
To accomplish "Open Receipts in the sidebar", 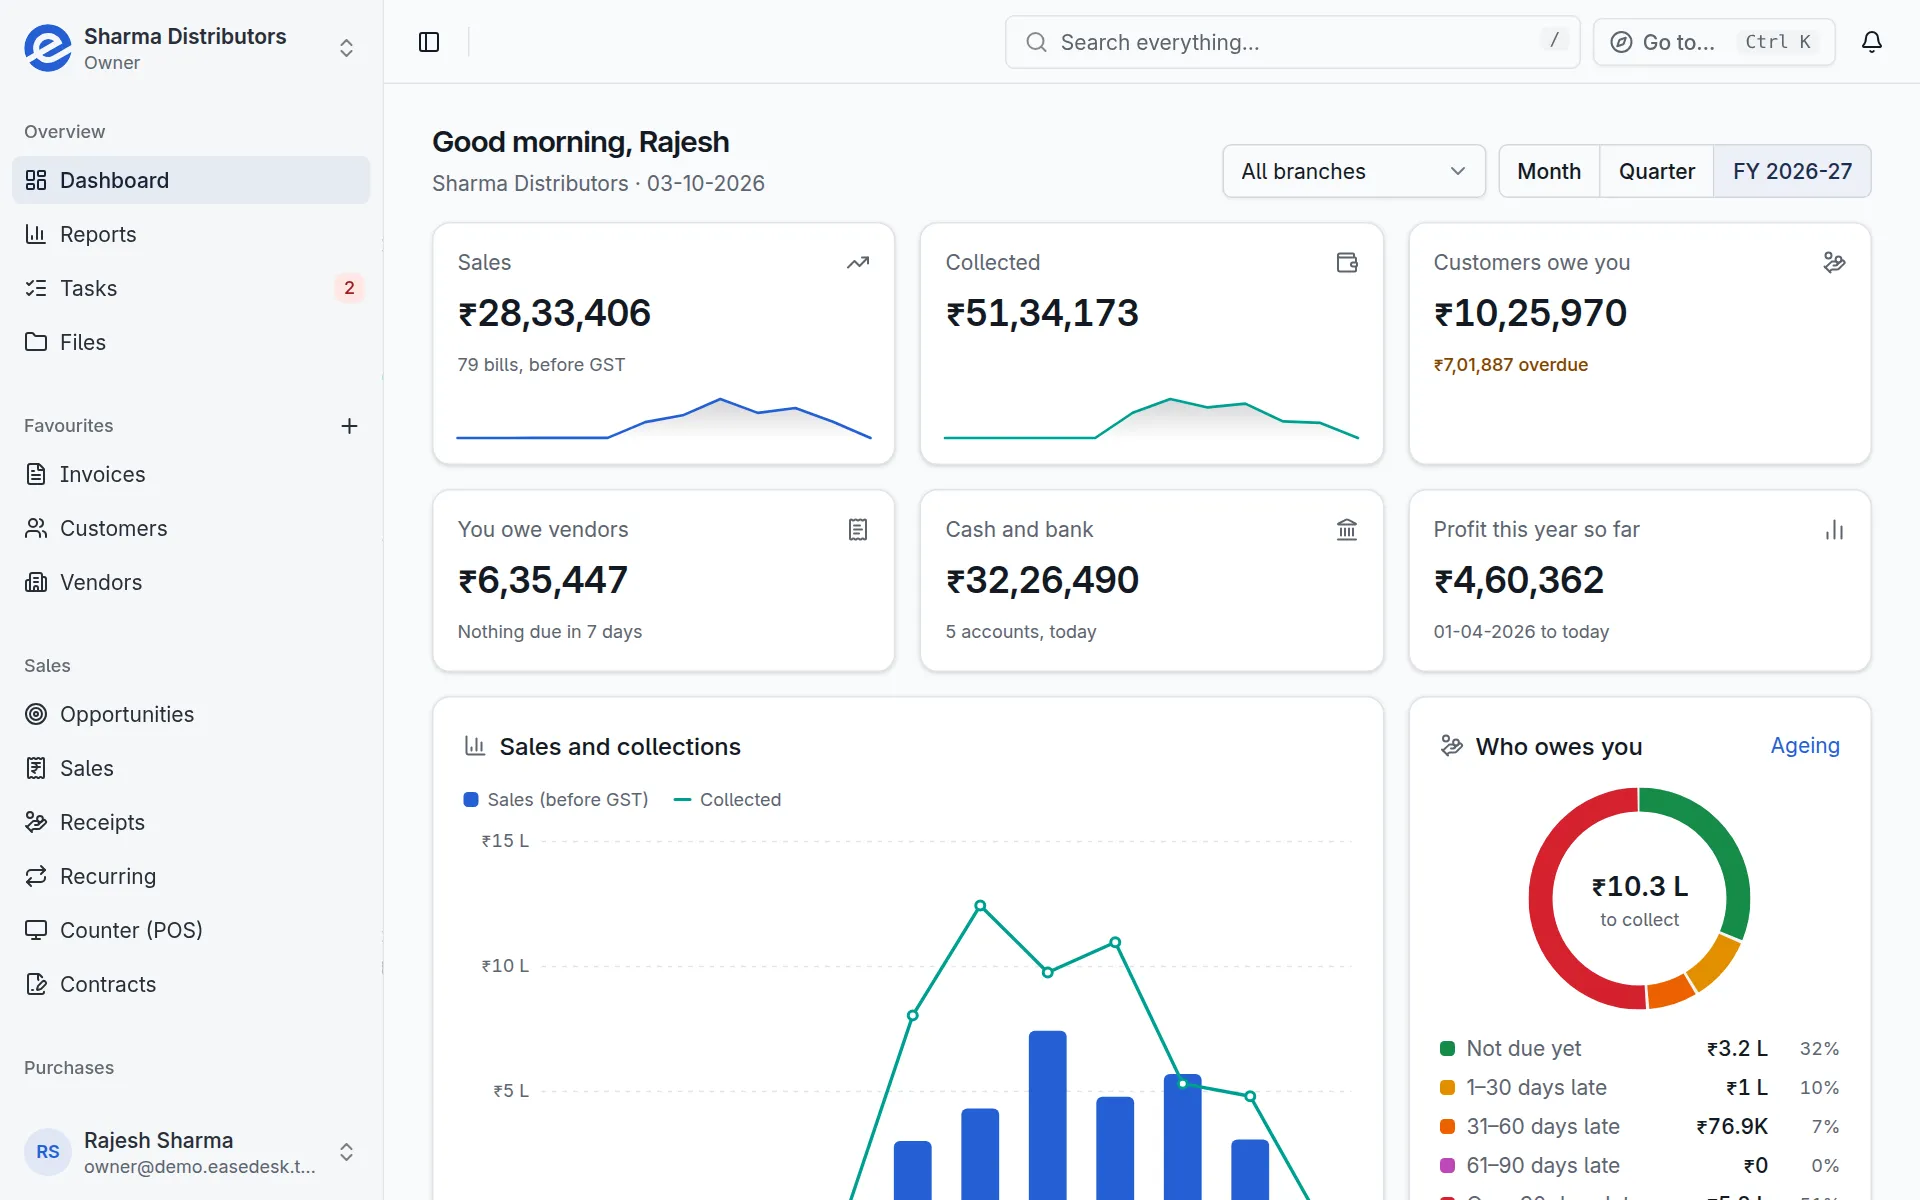I will [191, 822].
